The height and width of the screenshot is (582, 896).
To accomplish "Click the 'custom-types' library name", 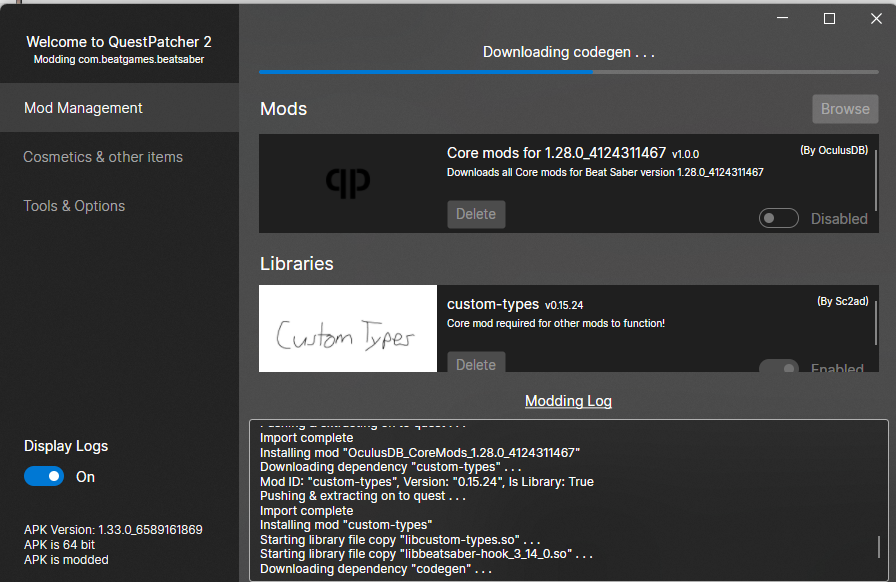I will pos(493,304).
